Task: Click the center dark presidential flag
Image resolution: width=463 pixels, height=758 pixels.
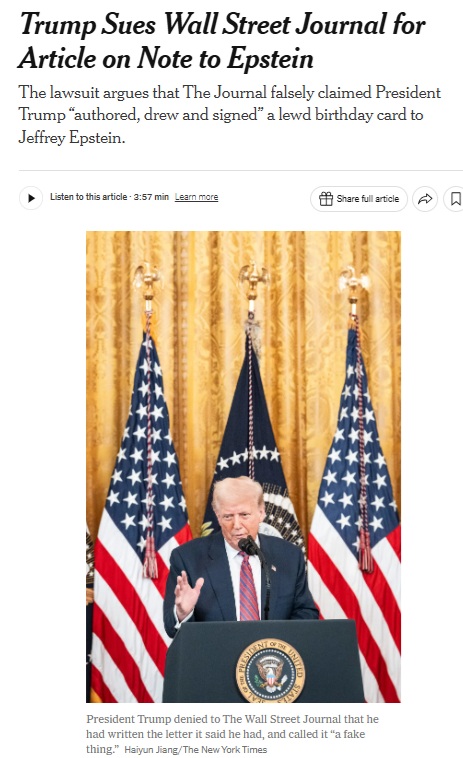Action: (x=251, y=435)
